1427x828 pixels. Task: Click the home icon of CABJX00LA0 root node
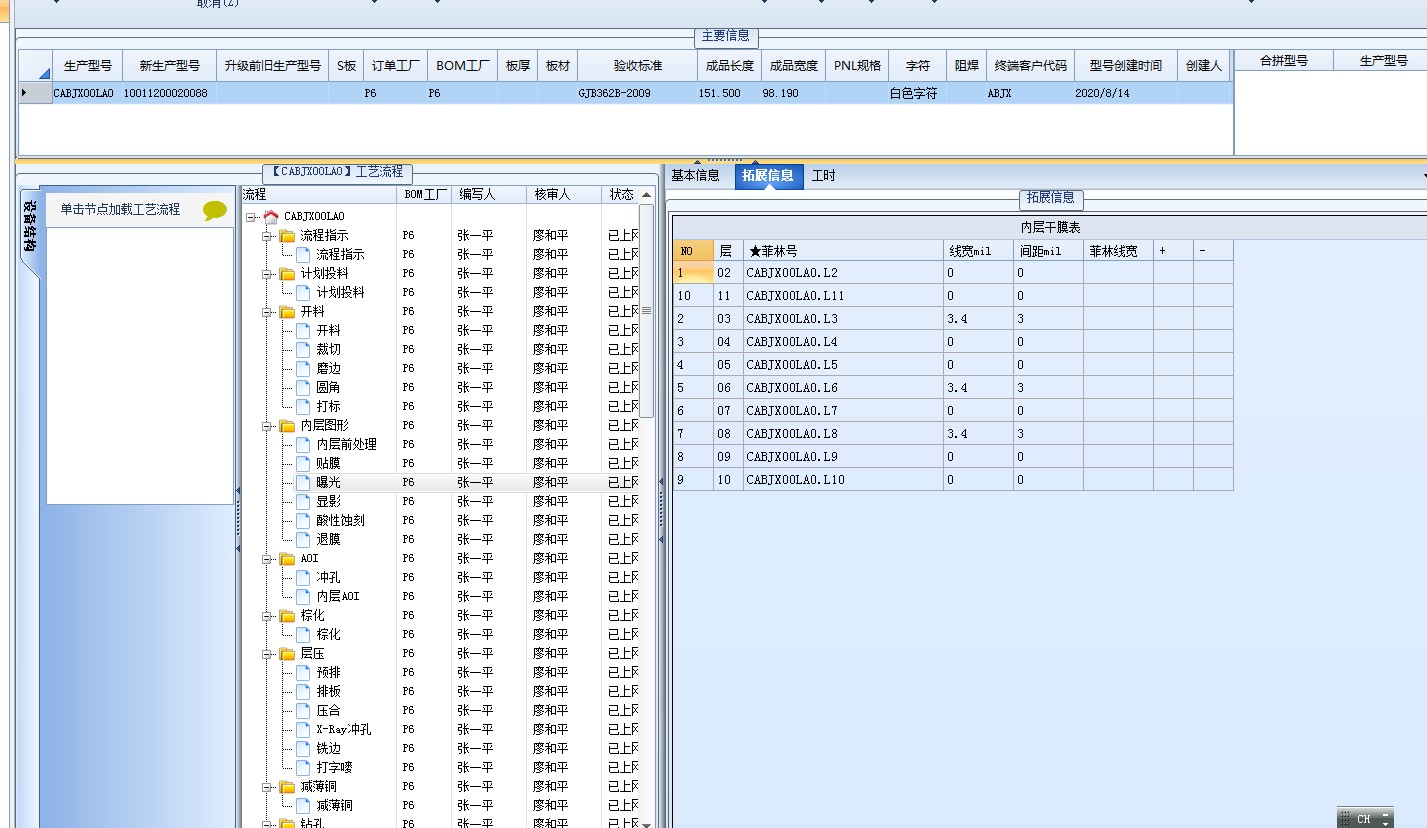click(x=271, y=216)
